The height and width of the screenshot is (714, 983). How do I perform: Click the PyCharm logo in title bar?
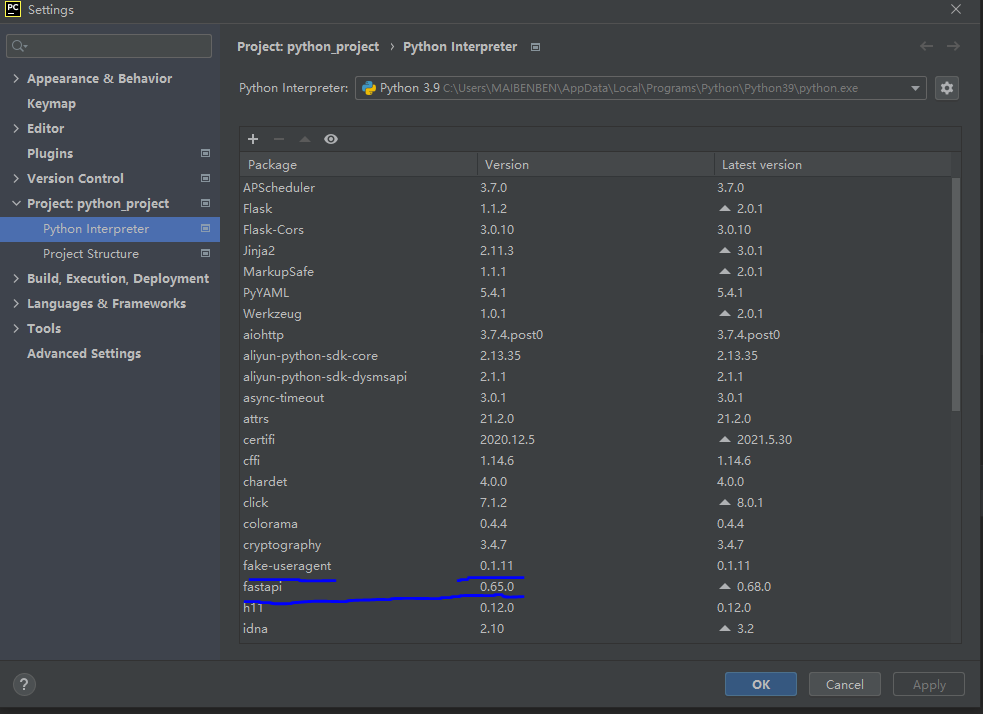[13, 9]
